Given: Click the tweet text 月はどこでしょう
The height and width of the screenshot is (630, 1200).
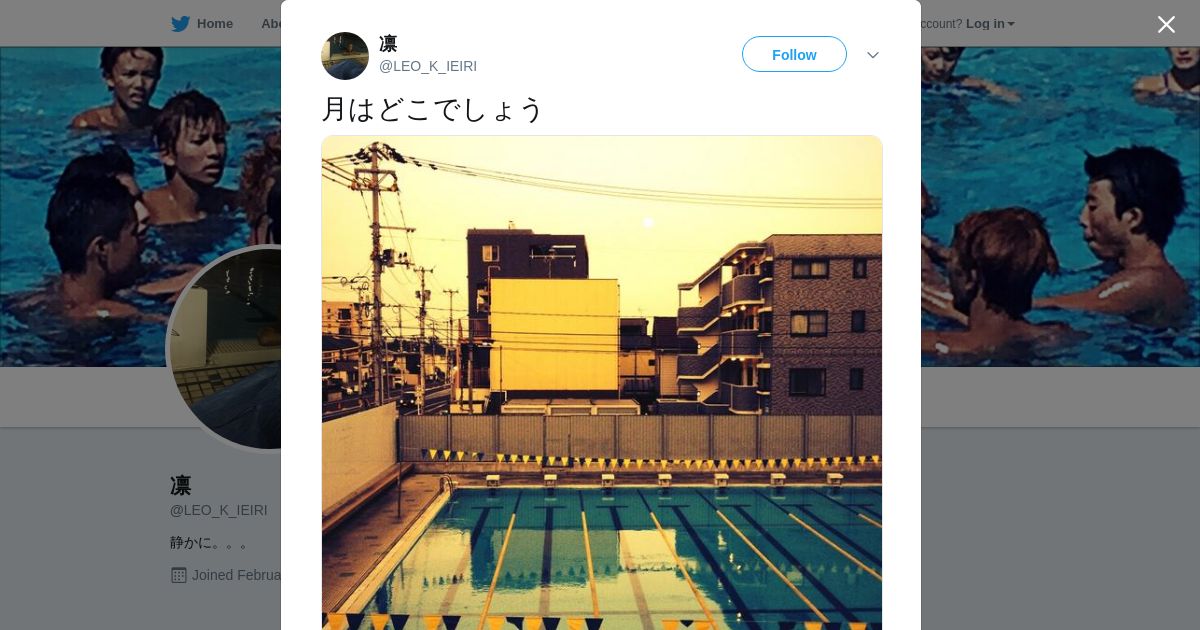Looking at the screenshot, I should pos(432,109).
